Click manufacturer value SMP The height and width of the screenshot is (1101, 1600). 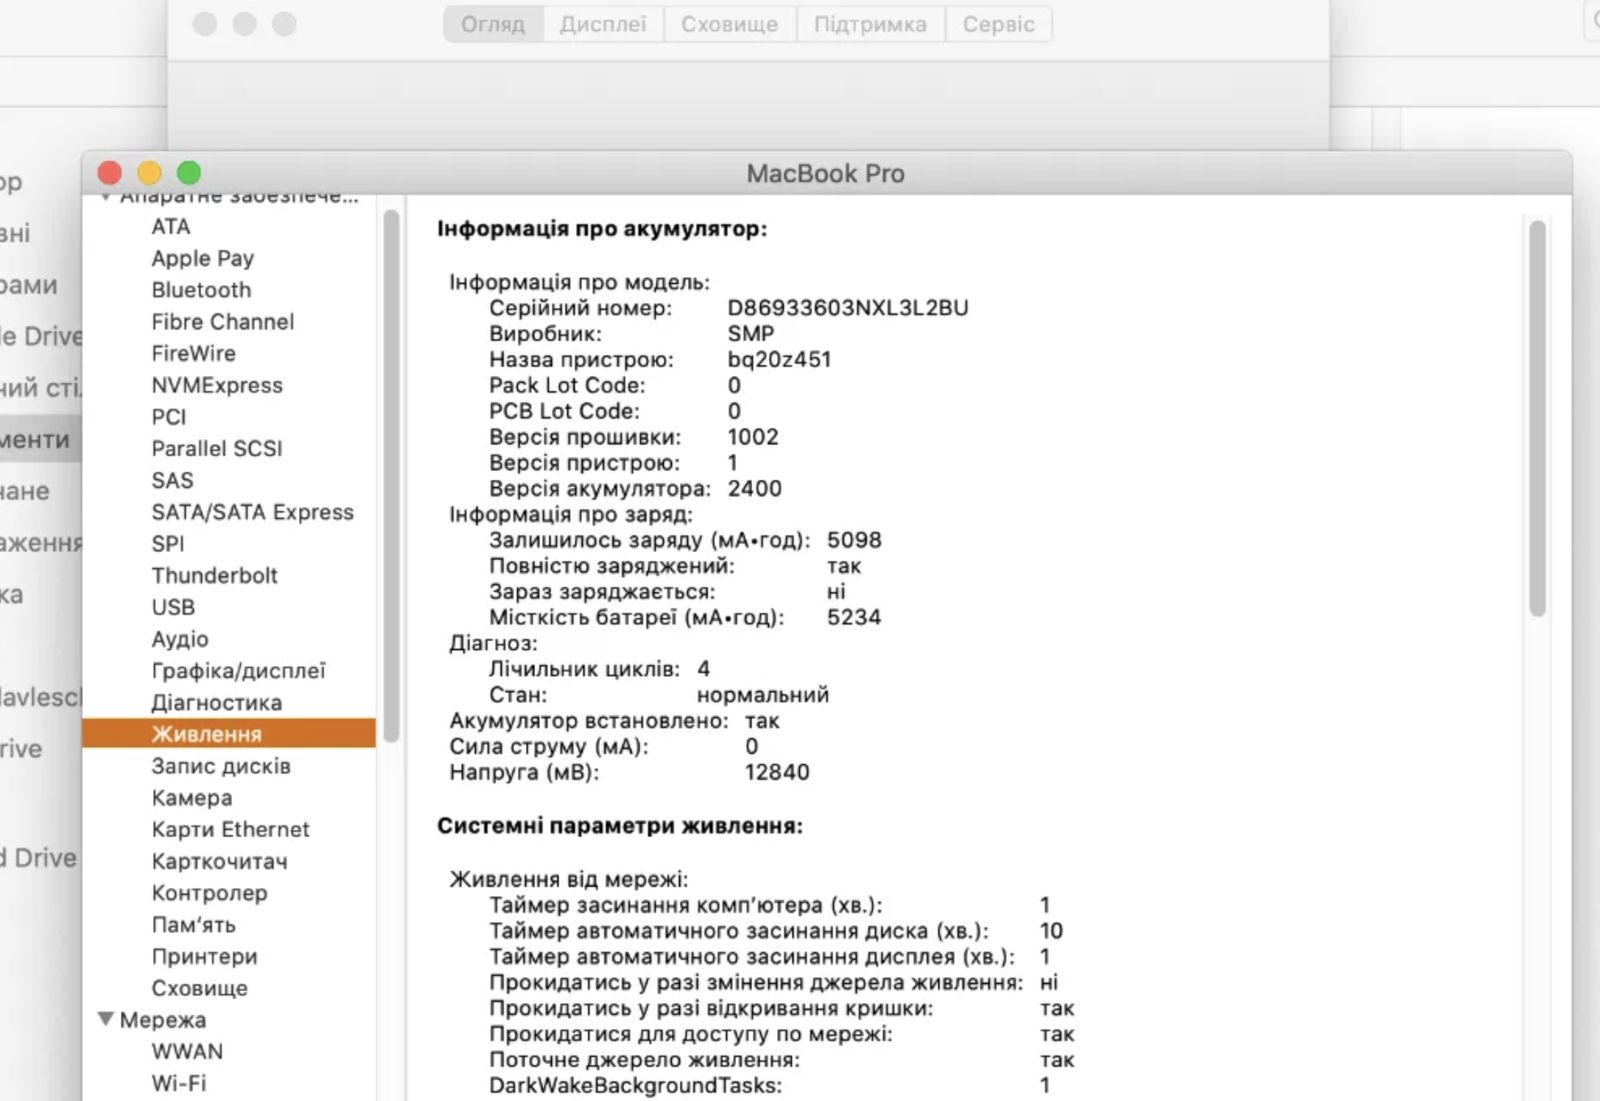click(x=751, y=334)
